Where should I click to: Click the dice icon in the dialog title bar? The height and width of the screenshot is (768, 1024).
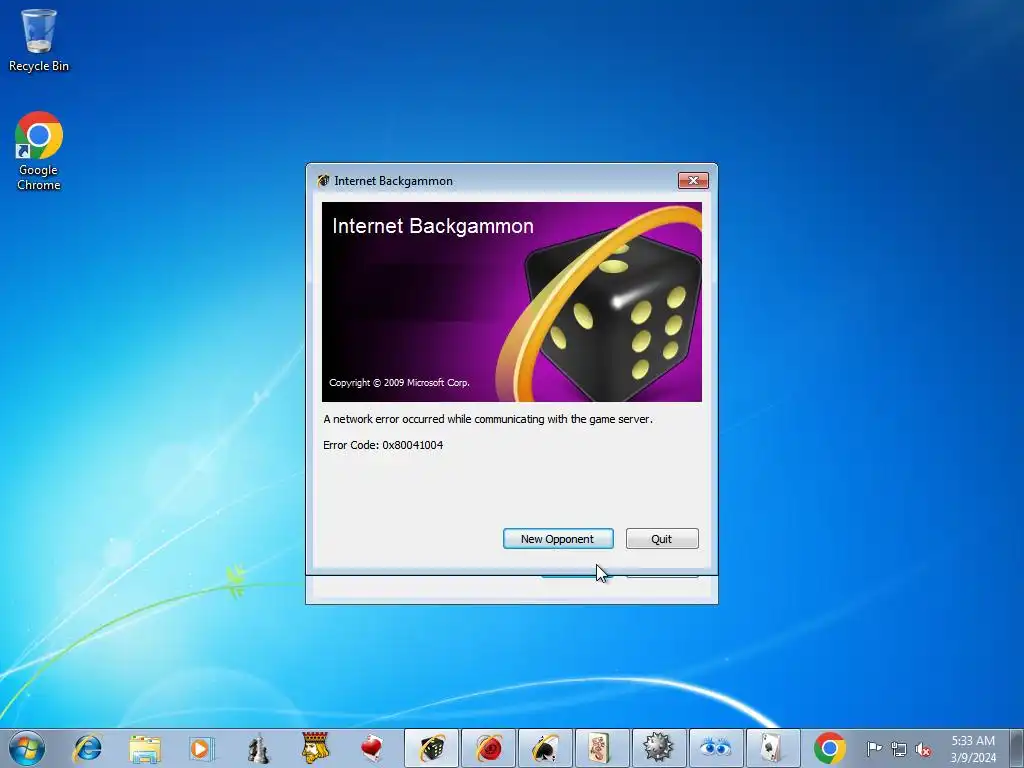[x=323, y=181]
